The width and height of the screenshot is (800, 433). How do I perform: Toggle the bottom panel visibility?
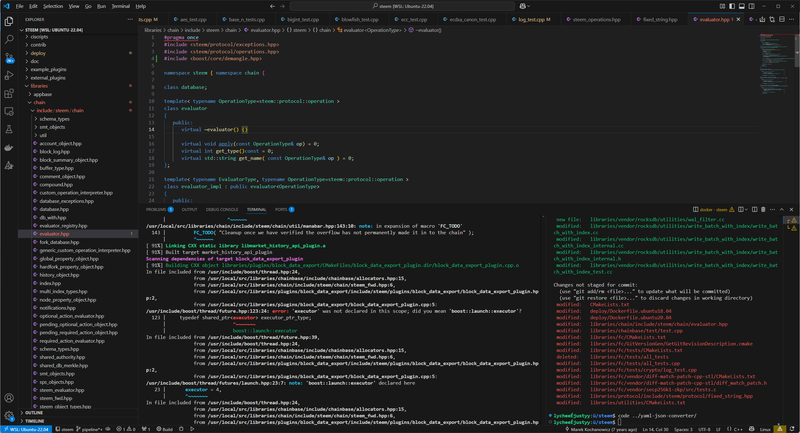tap(742, 6)
